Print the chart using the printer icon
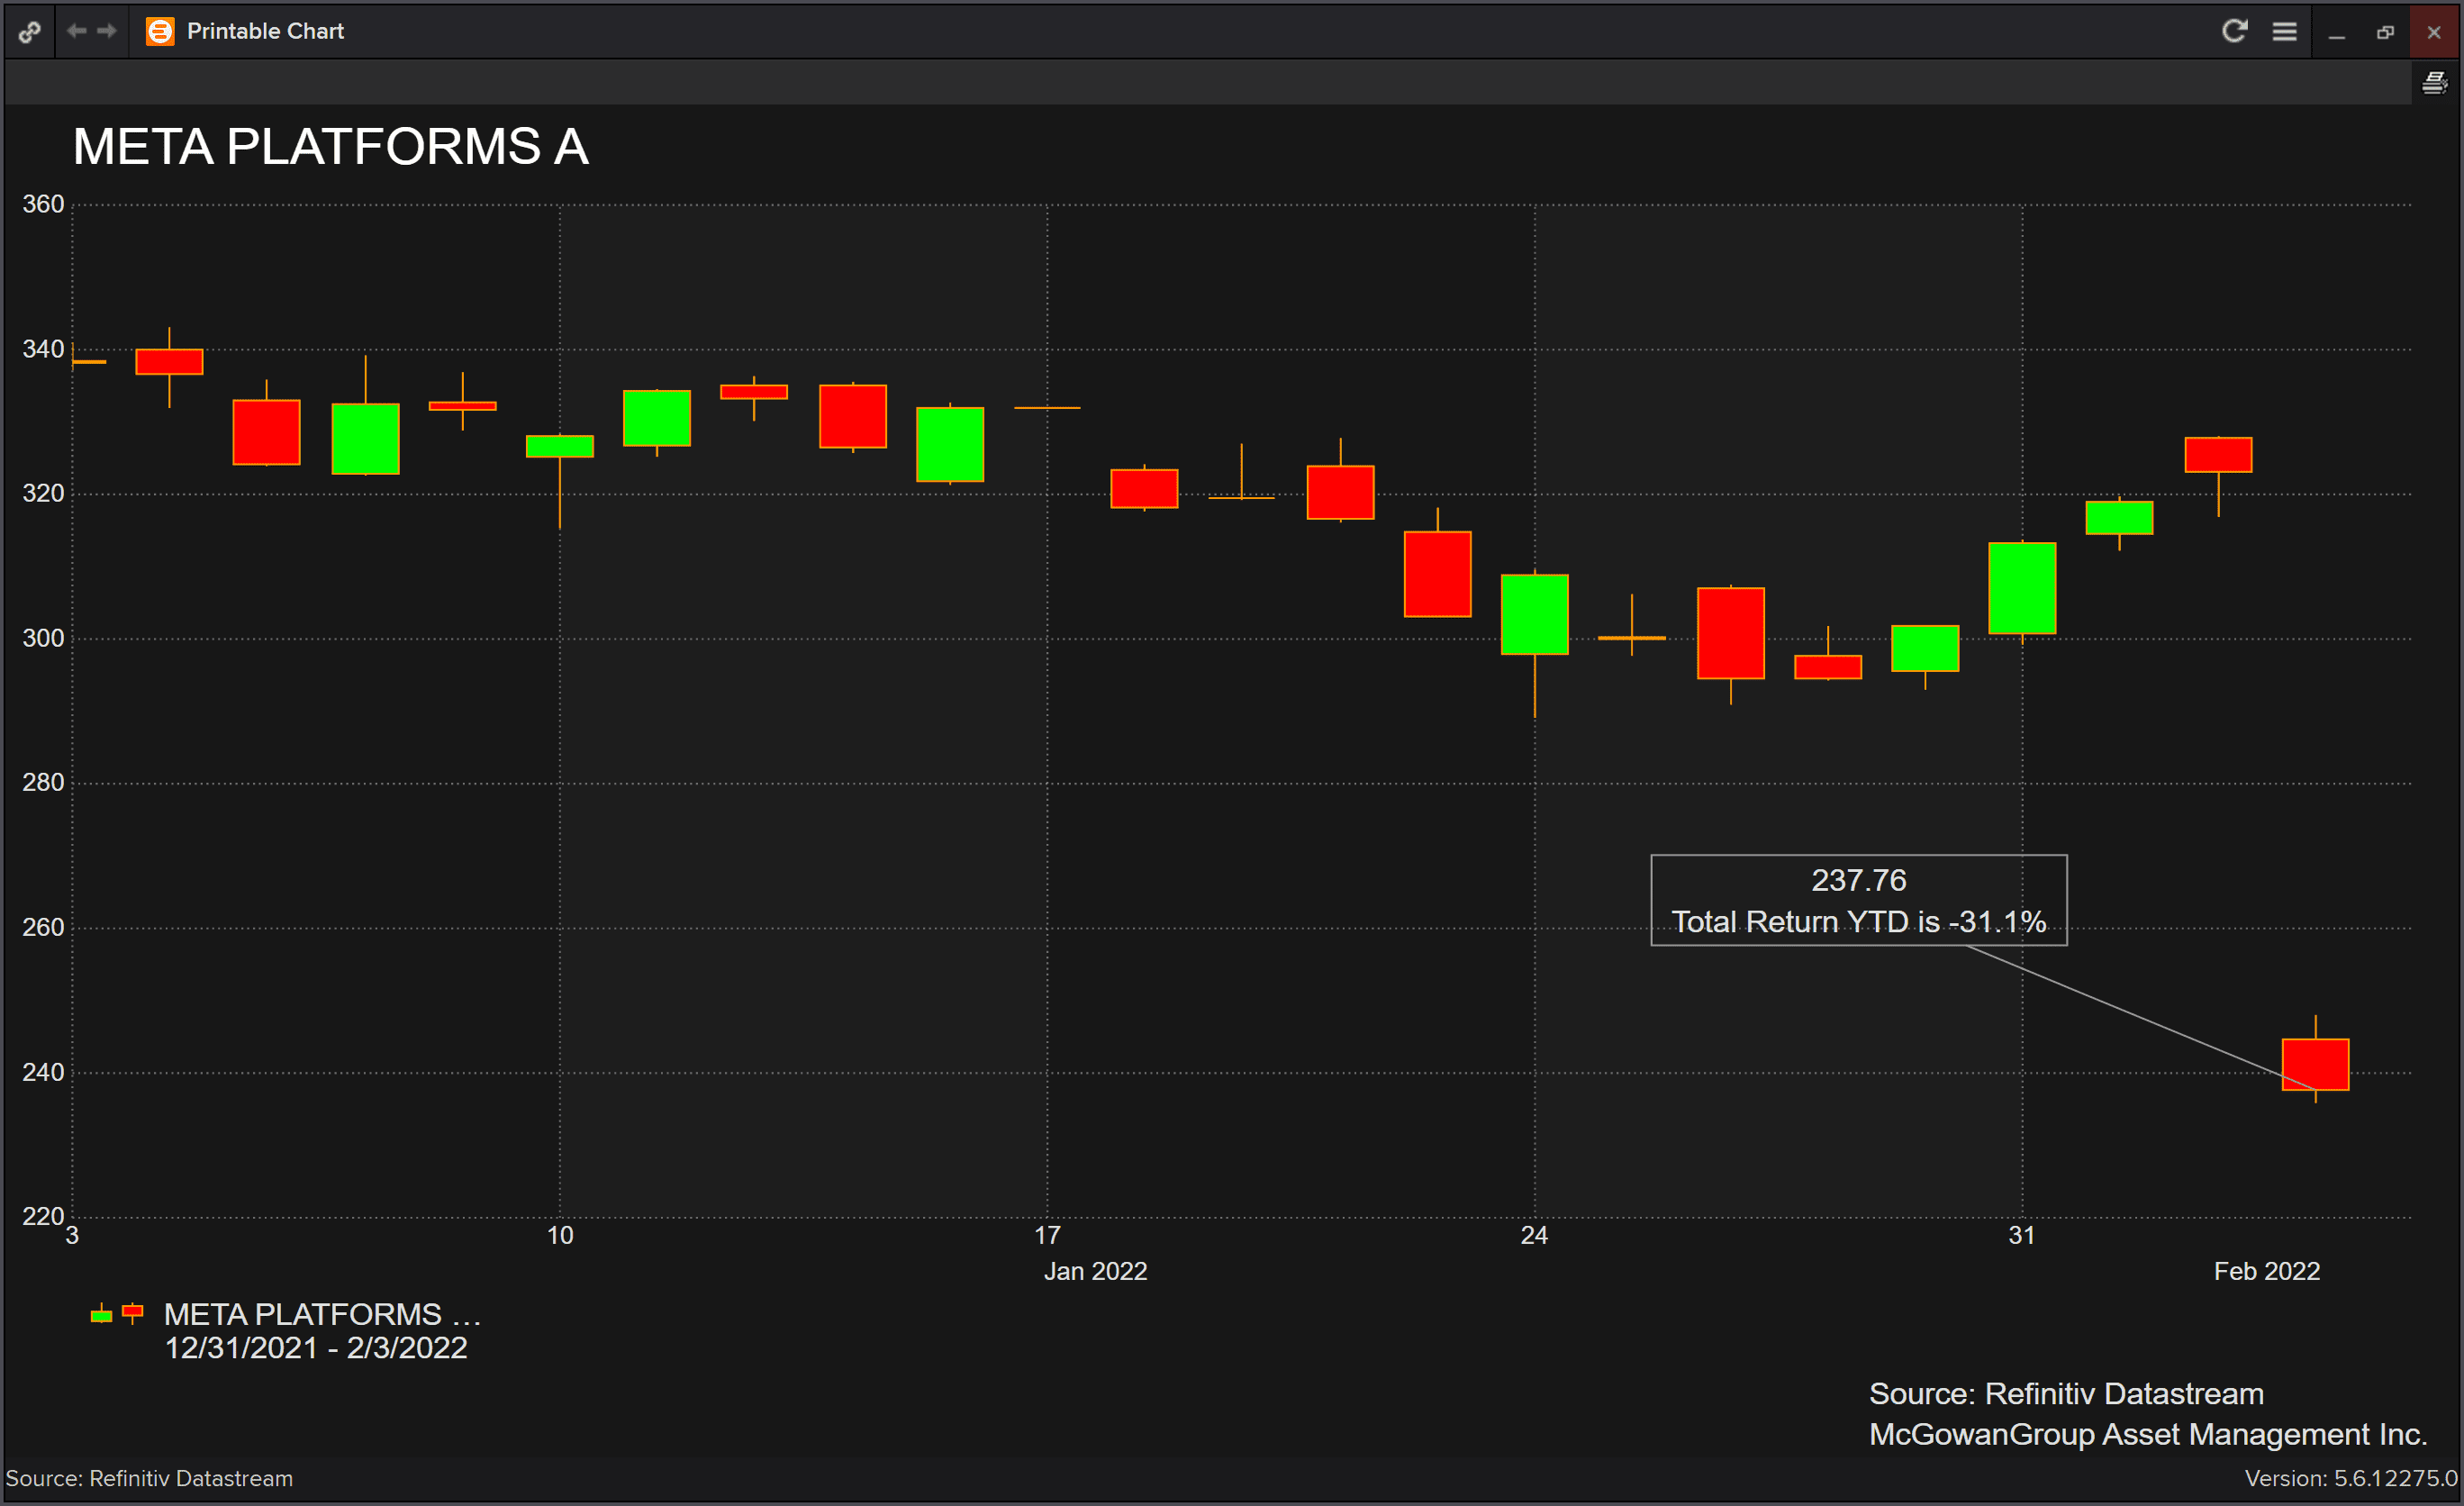This screenshot has width=2464, height=1506. [x=2435, y=83]
